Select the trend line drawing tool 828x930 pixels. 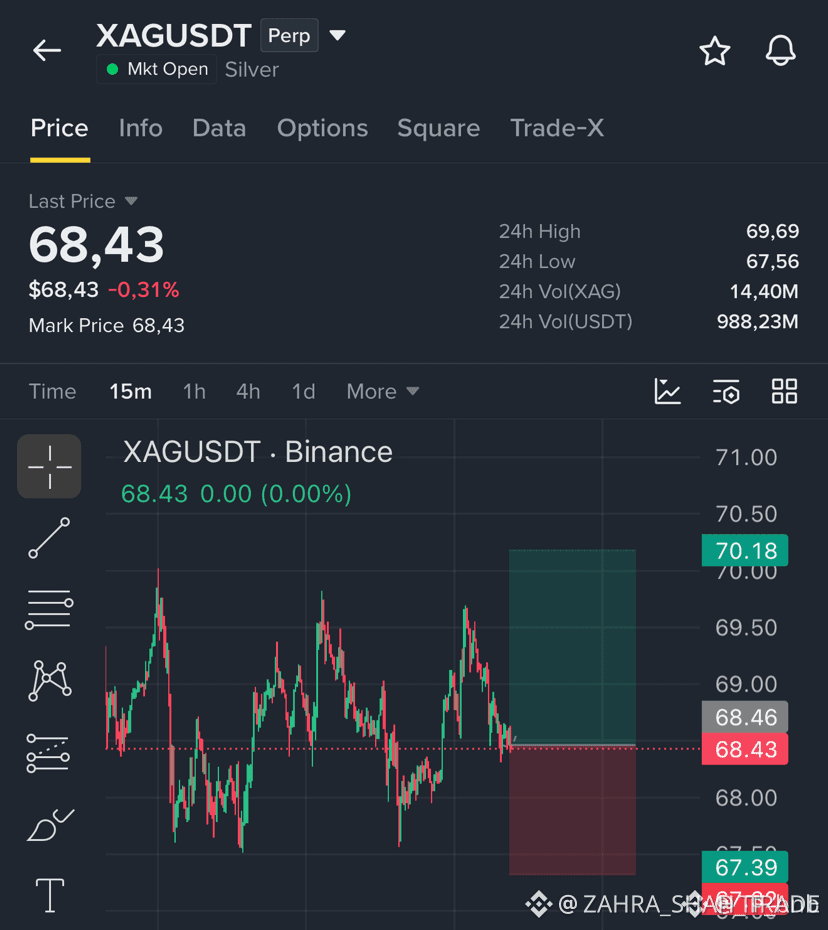[x=49, y=538]
